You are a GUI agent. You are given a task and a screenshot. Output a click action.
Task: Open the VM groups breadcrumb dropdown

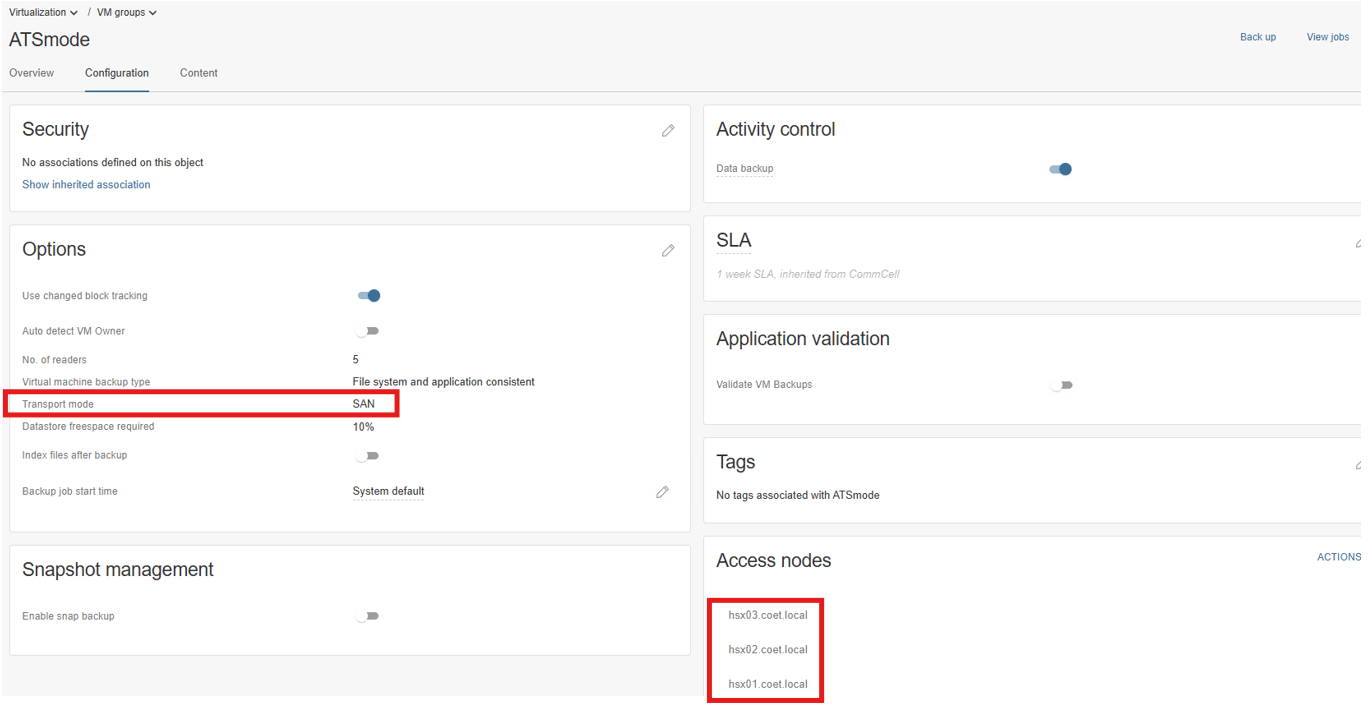(x=126, y=12)
